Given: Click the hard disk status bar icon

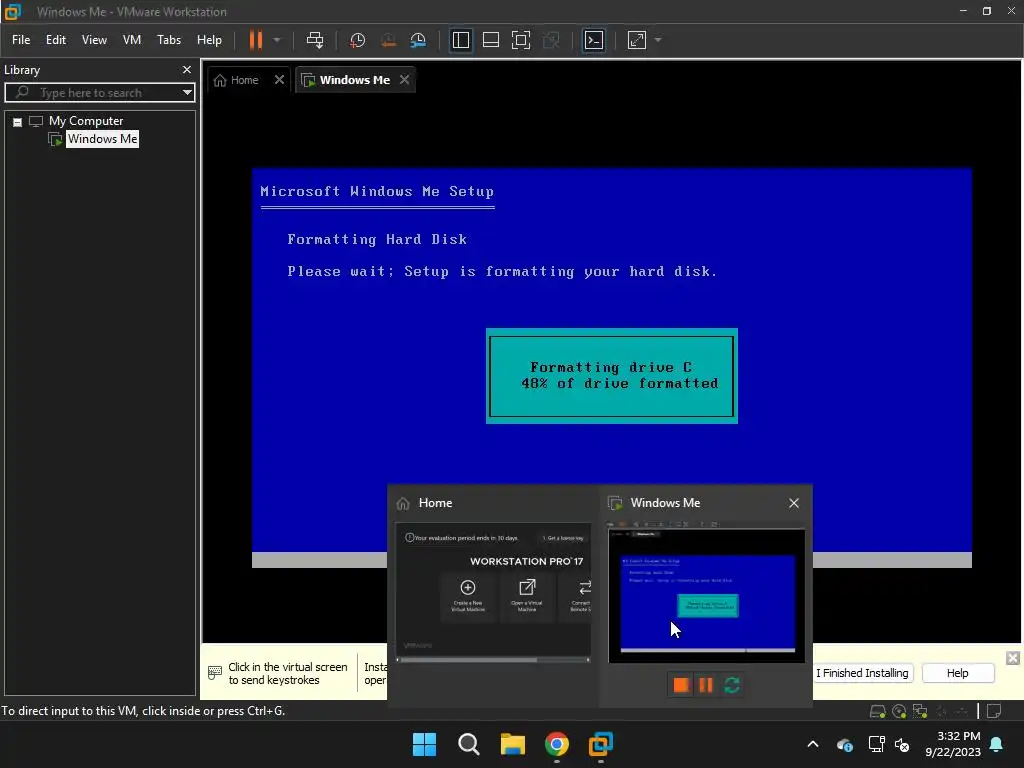Looking at the screenshot, I should tap(878, 711).
